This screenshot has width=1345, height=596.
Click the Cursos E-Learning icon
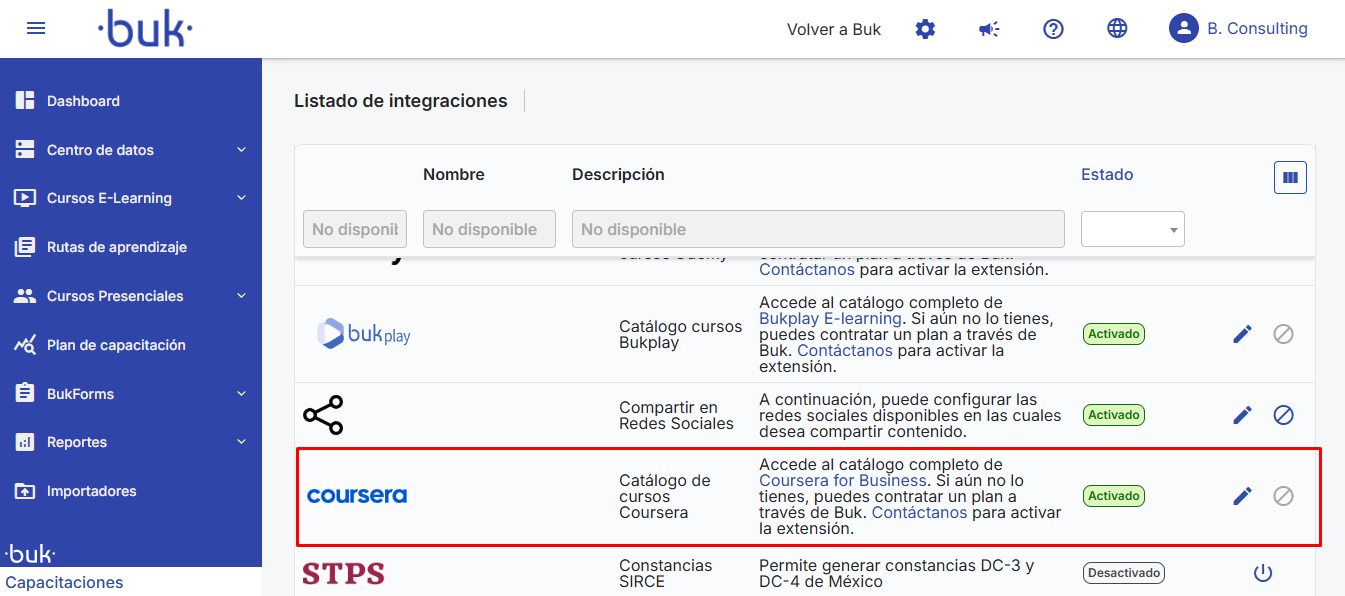click(x=25, y=198)
